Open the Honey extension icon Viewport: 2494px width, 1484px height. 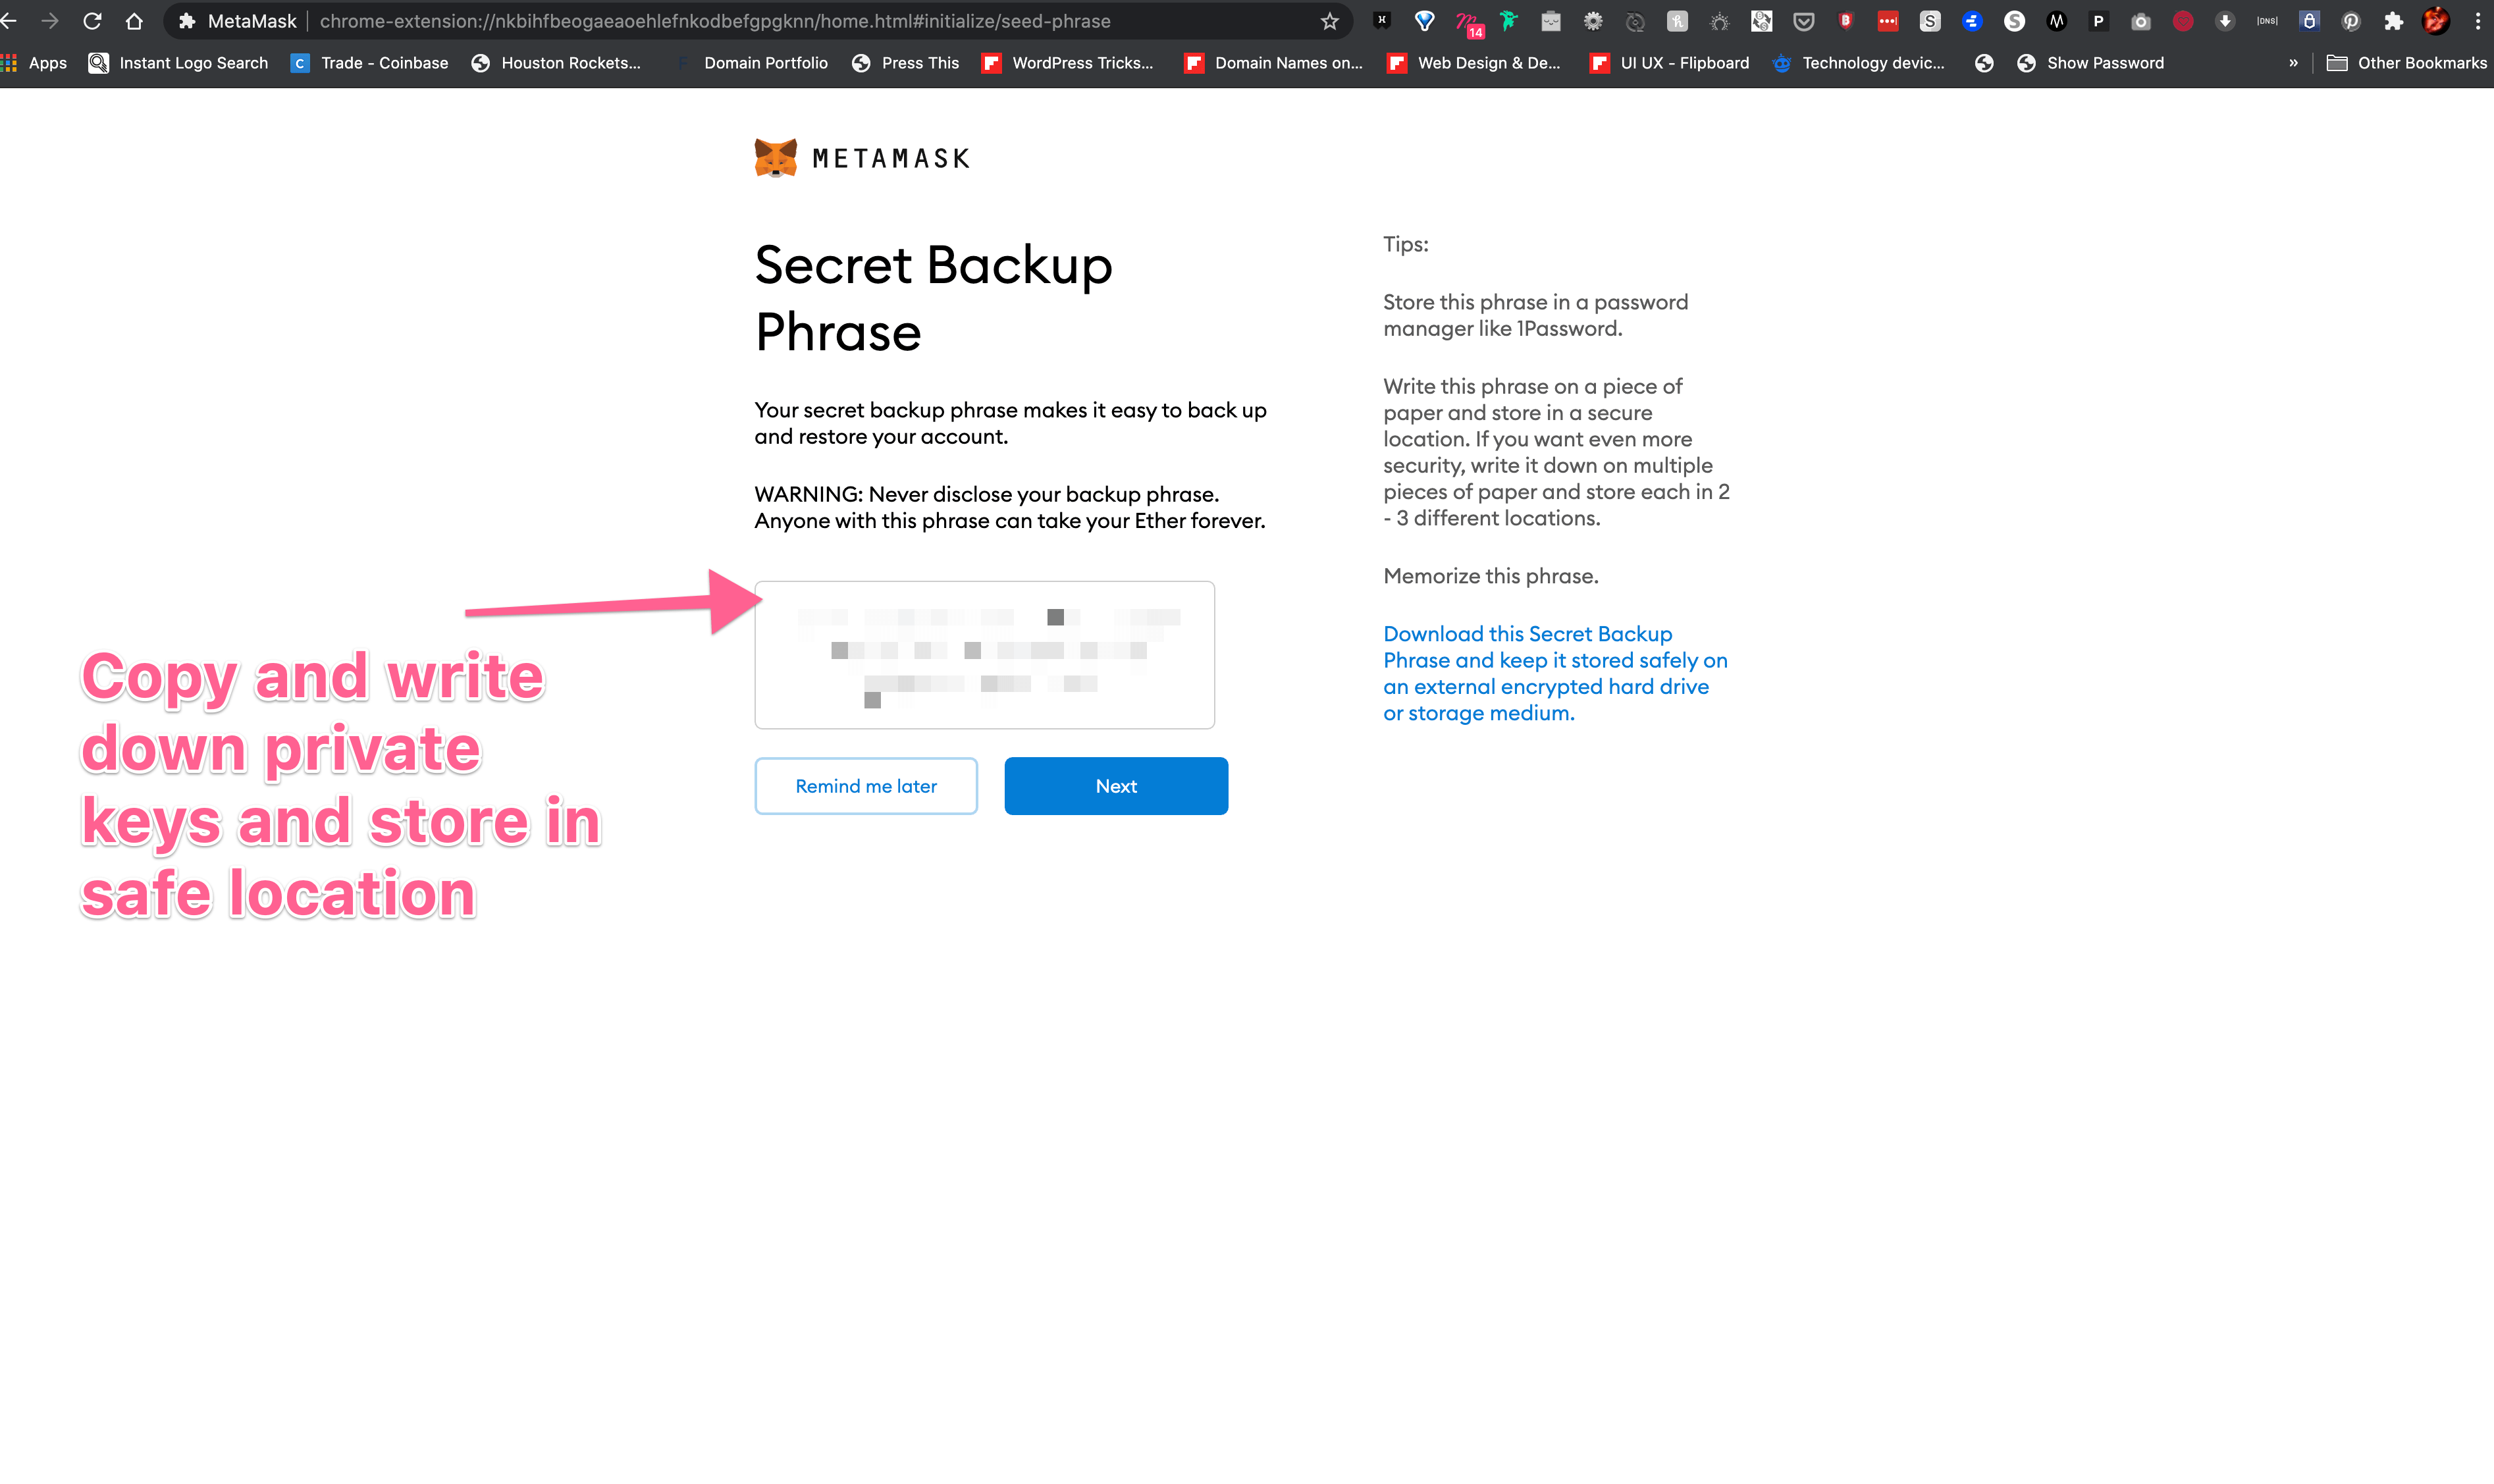(1677, 21)
